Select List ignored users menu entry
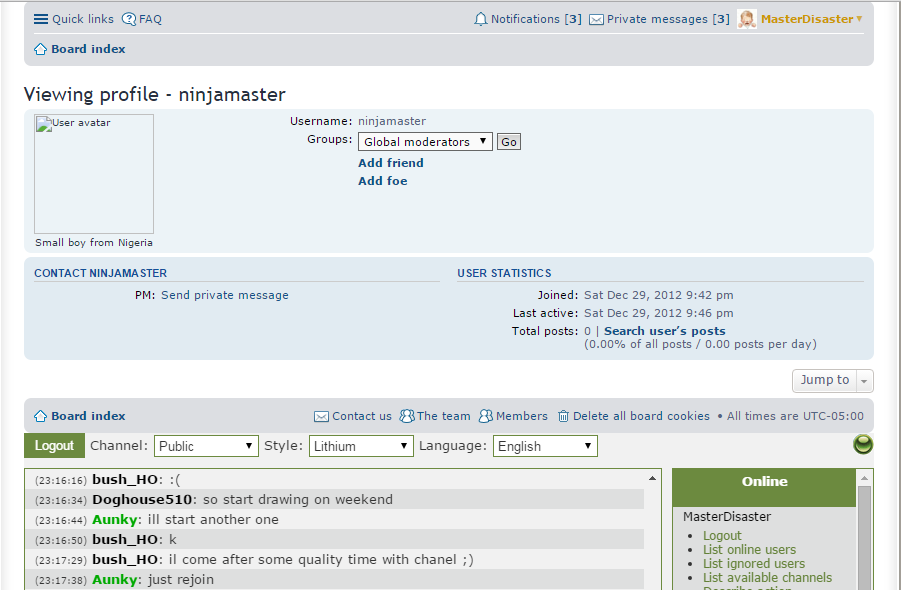The width and height of the screenshot is (901, 590). click(754, 564)
